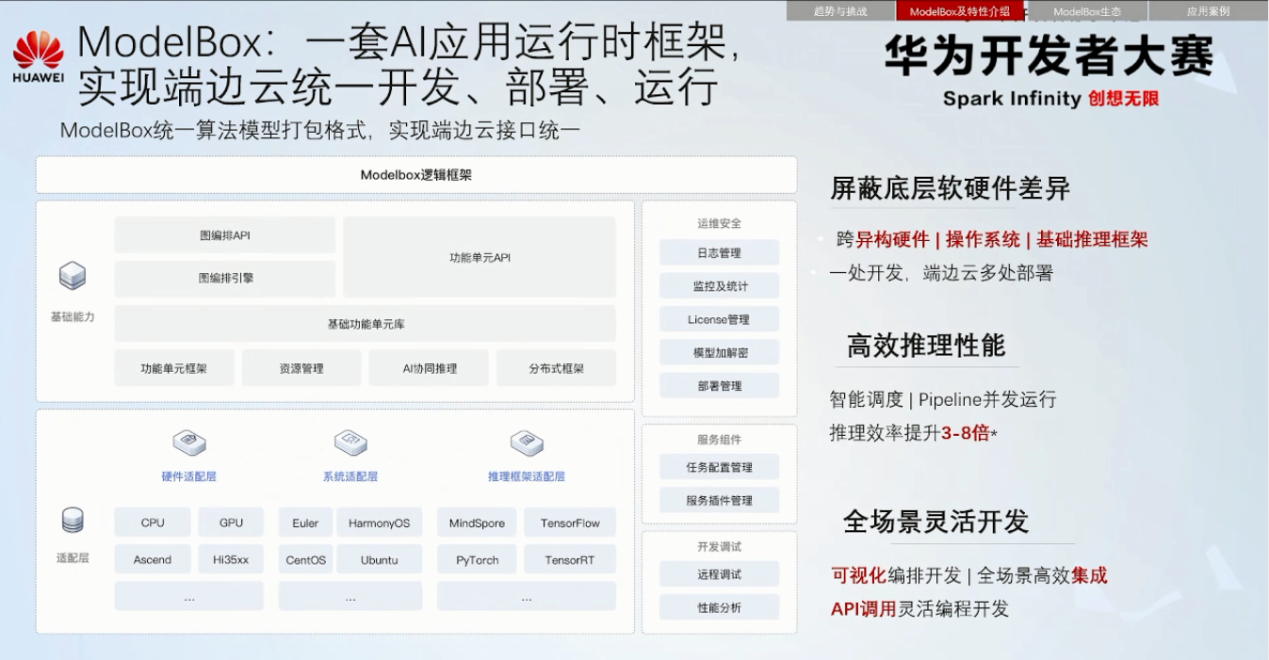Image resolution: width=1269 pixels, height=660 pixels.
Task: Click the TensorFlow box
Action: (x=570, y=522)
